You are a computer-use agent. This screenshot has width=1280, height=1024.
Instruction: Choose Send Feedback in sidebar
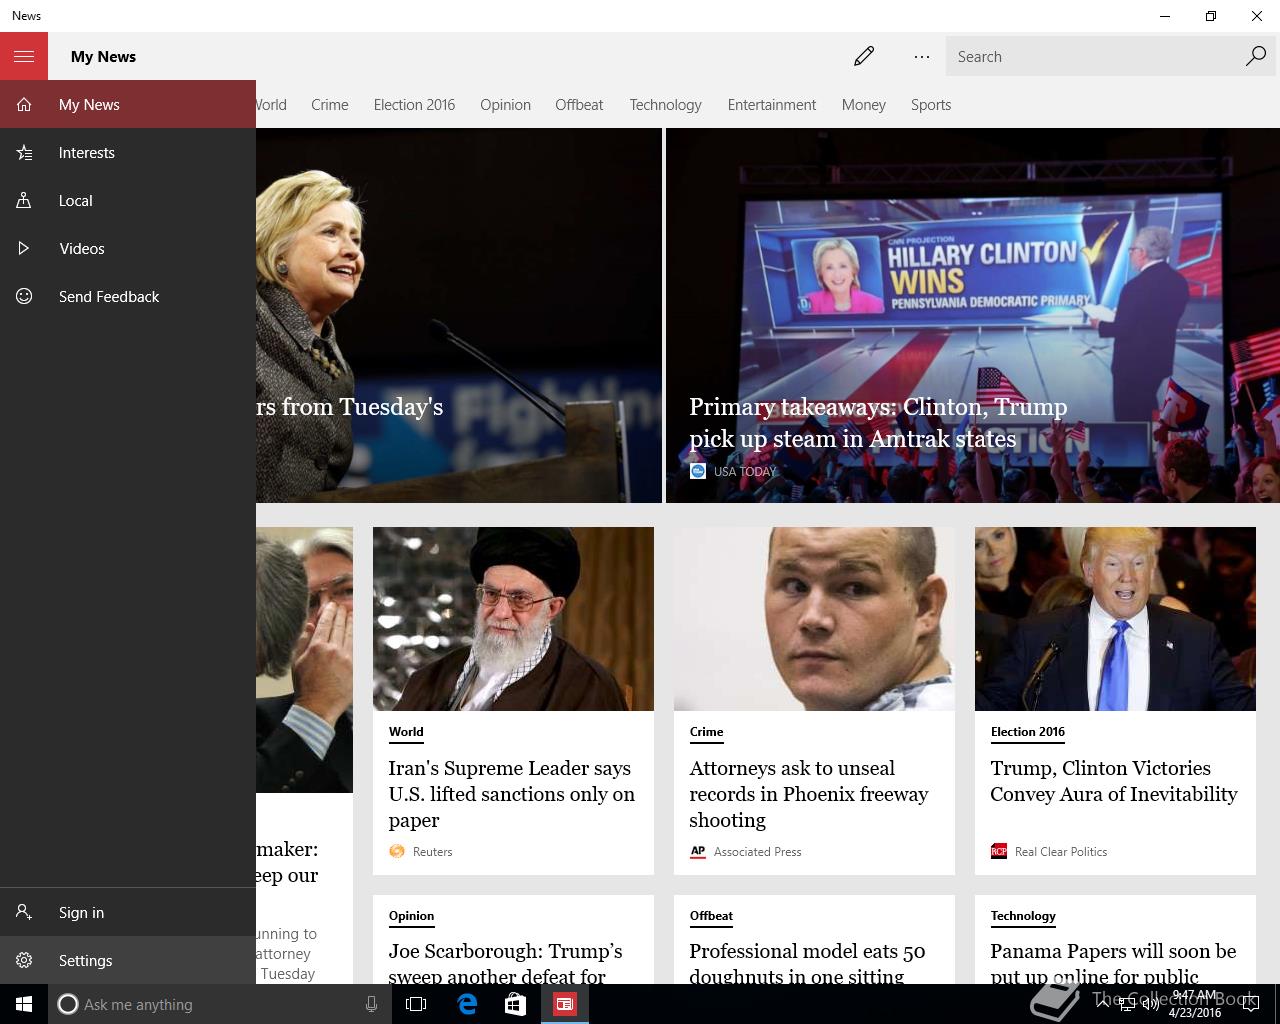pyautogui.click(x=128, y=296)
